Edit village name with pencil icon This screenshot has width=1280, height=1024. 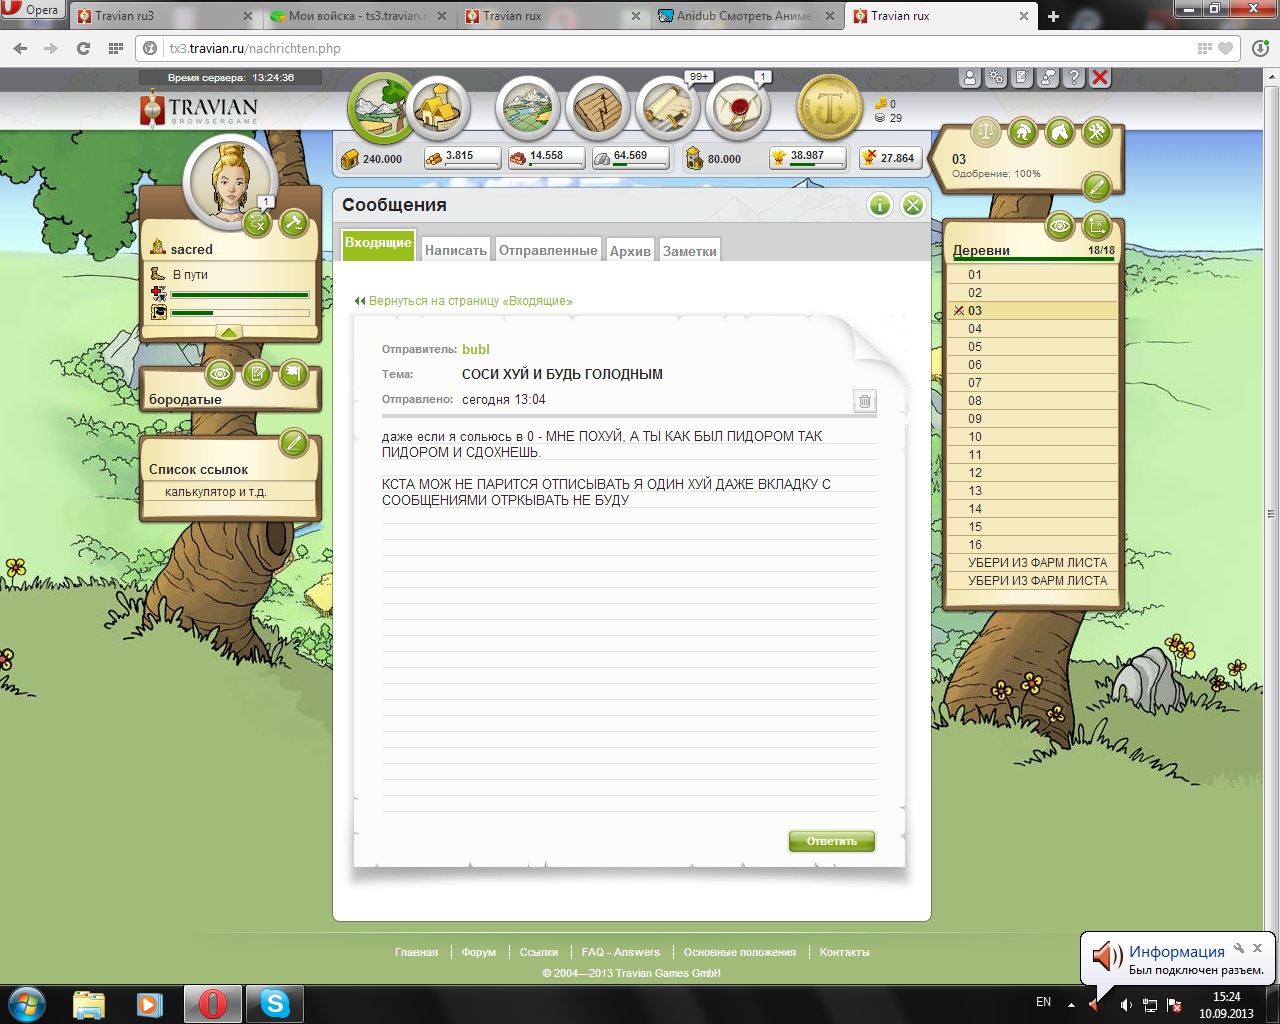[1097, 186]
